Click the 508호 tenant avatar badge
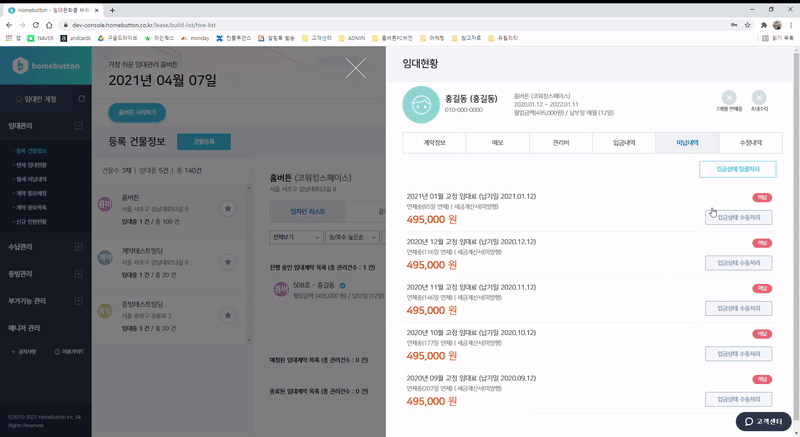The width and height of the screenshot is (800, 437). point(281,290)
